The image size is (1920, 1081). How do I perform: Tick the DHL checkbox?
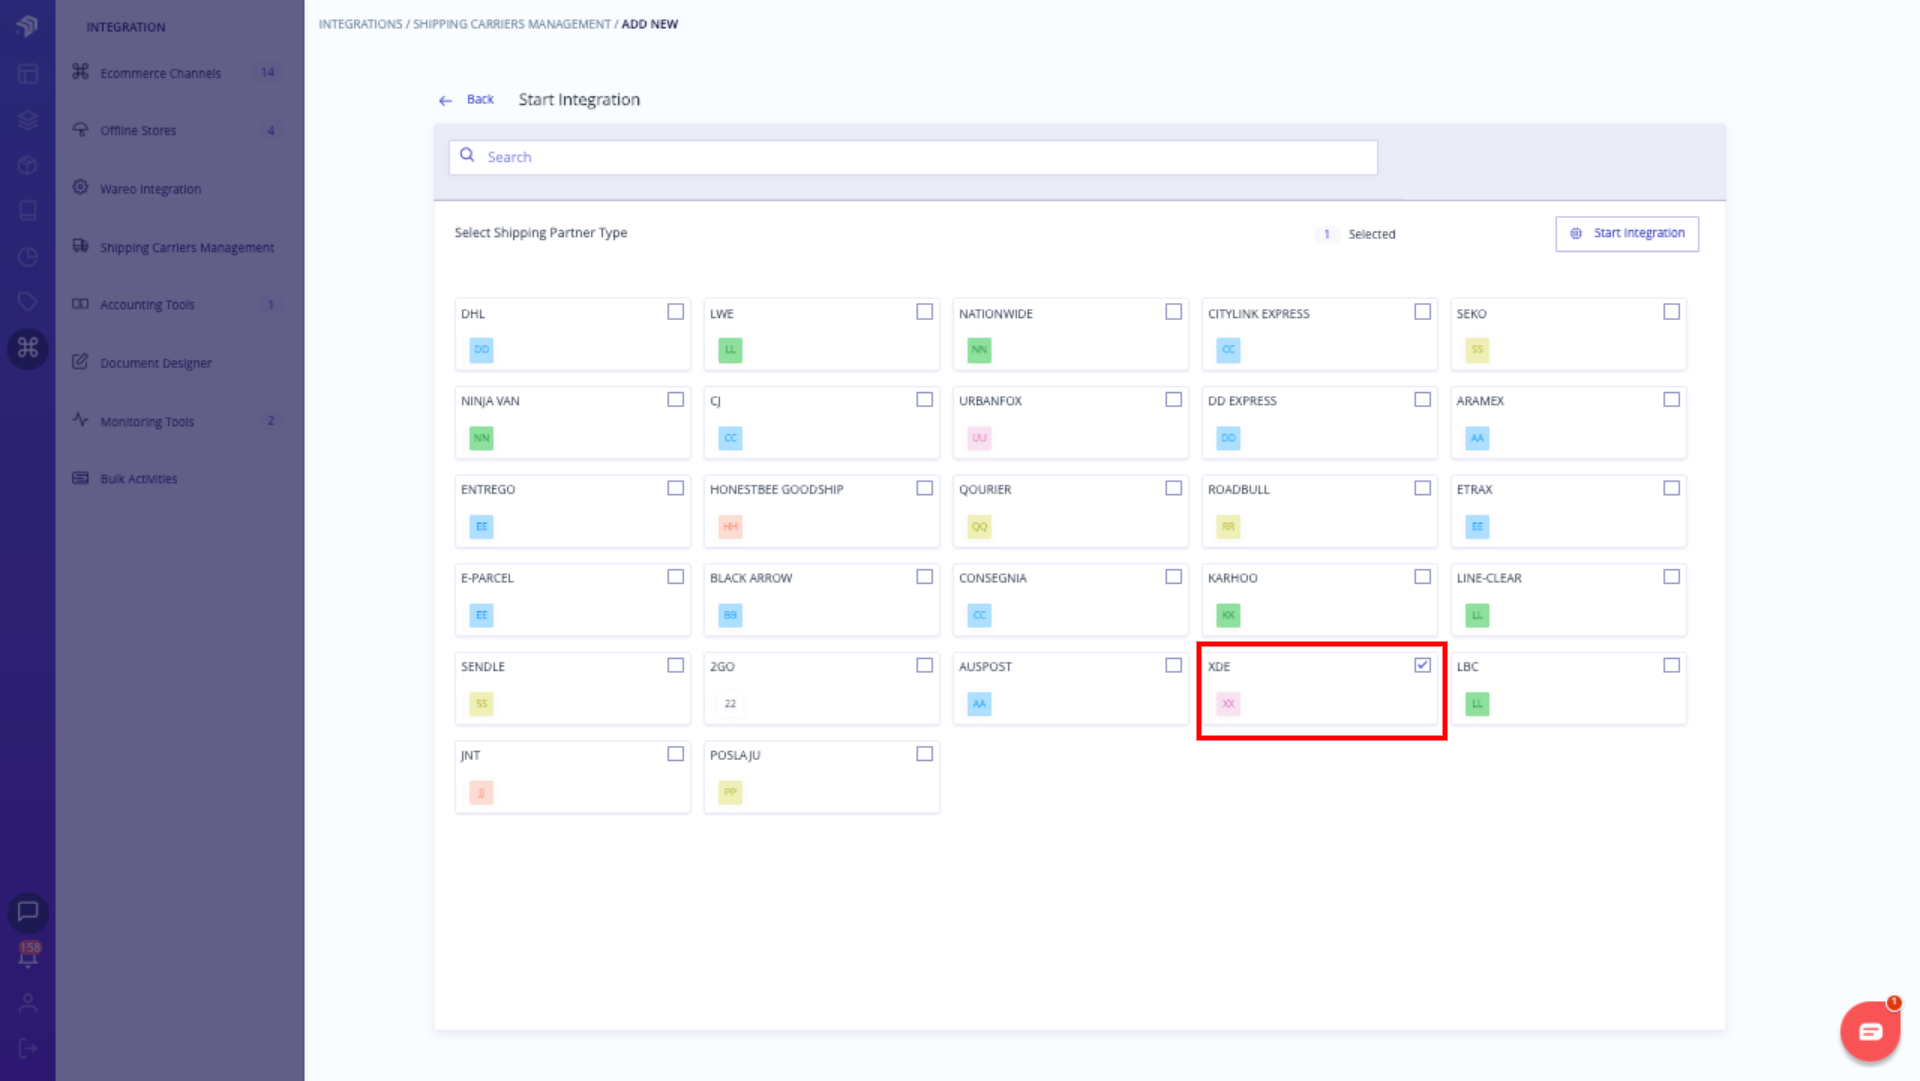676,312
